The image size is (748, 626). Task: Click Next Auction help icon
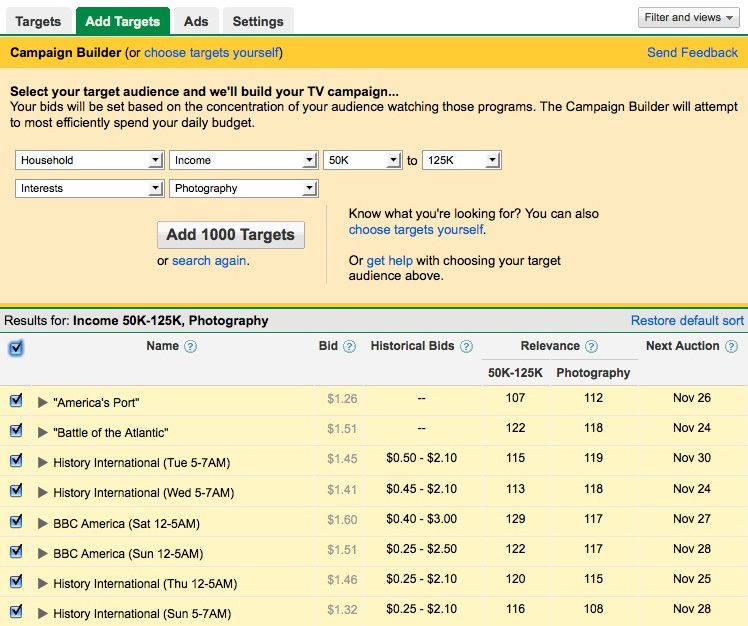[731, 347]
